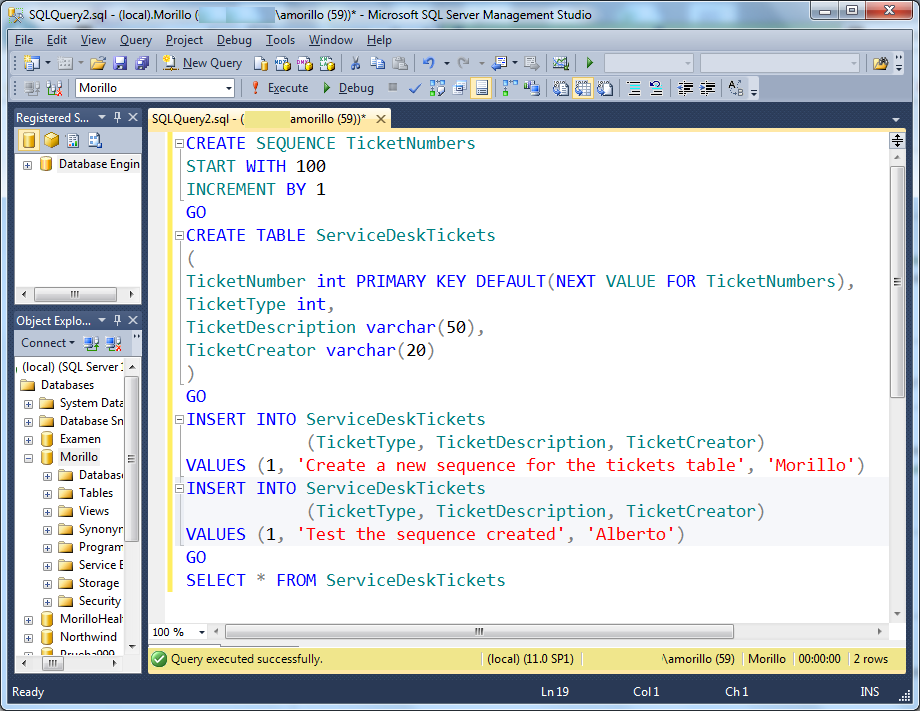Click the New Query button
This screenshot has width=920, height=711.
pyautogui.click(x=202, y=63)
